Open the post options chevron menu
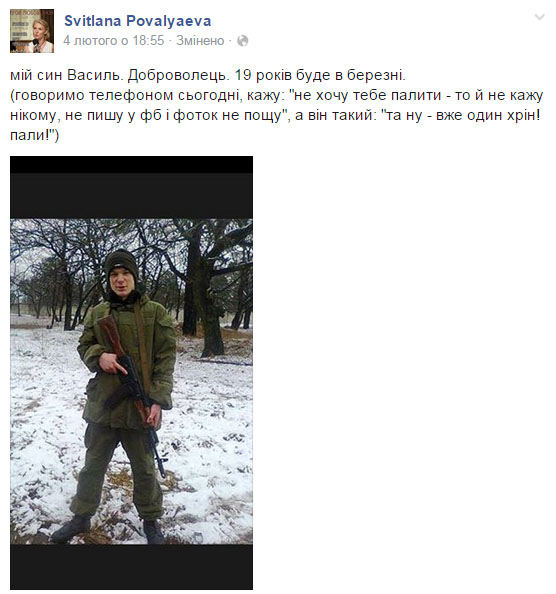556x594 pixels. pos(539,17)
